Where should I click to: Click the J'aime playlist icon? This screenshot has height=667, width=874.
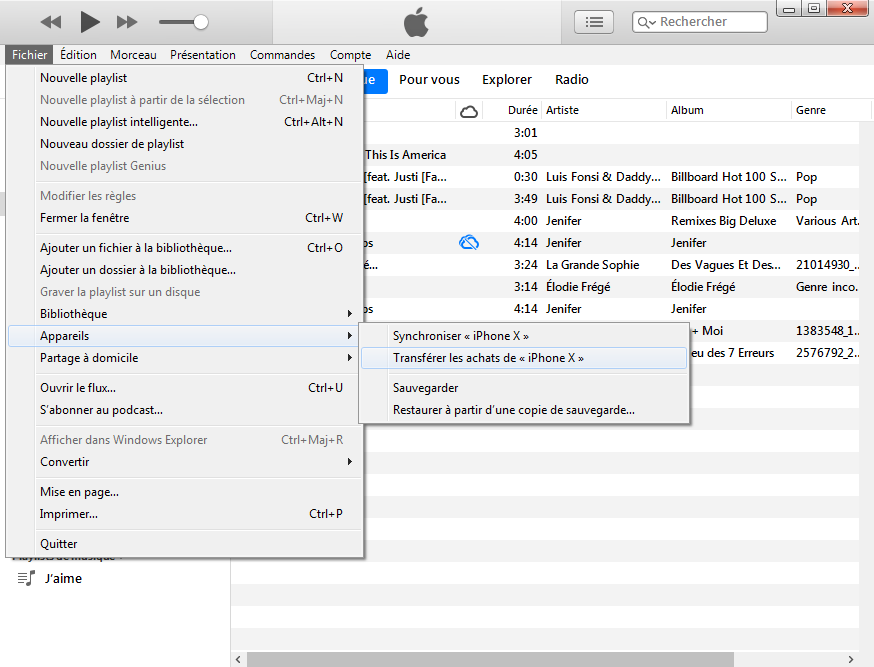[x=26, y=578]
